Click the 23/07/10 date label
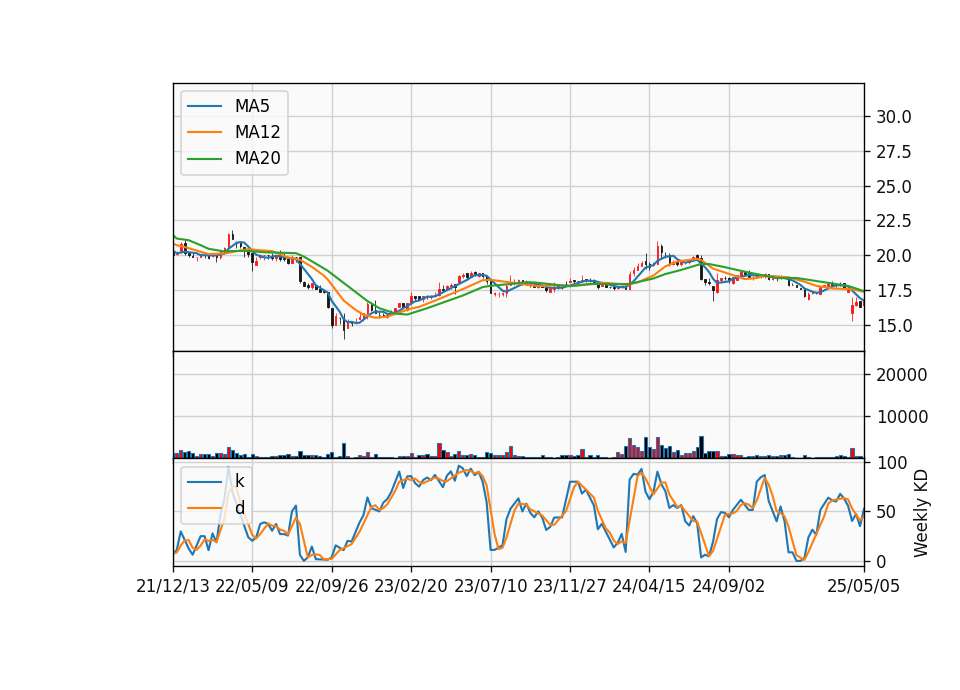The image size is (960, 690). 490,586
